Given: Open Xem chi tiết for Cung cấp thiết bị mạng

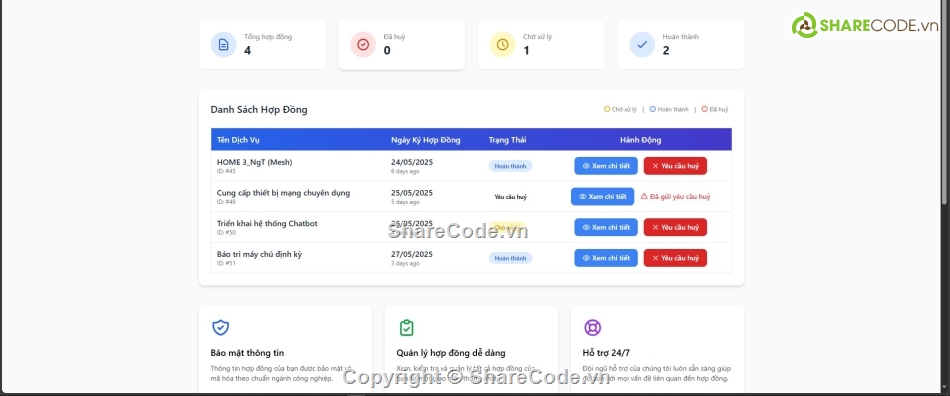Looking at the screenshot, I should pyautogui.click(x=602, y=197).
